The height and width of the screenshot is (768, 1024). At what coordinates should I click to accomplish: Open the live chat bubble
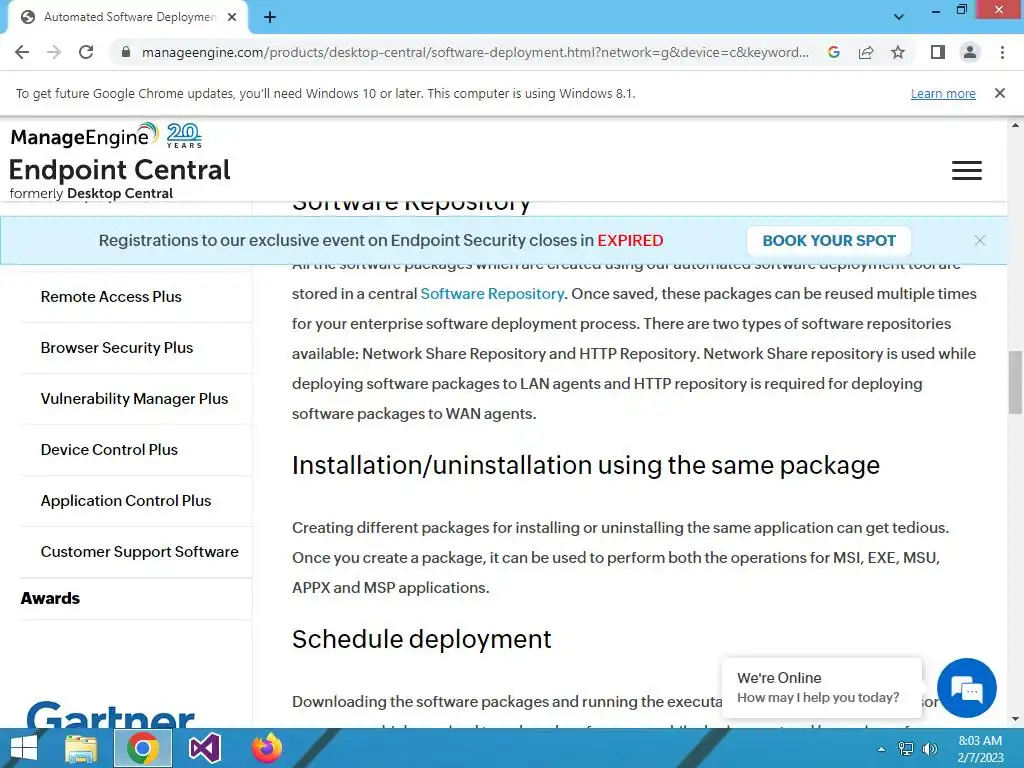click(967, 688)
